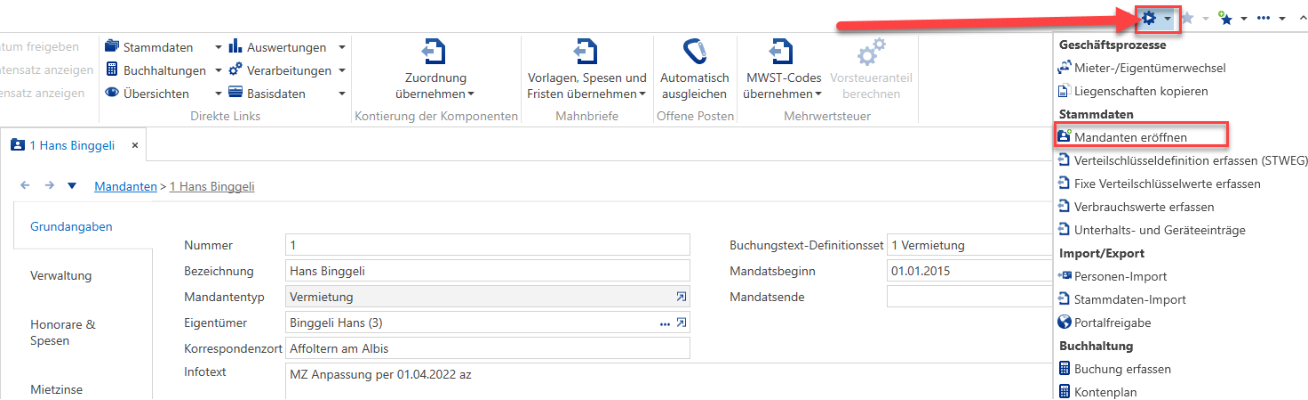
Task: Follow the Mandanten breadcrumb link
Action: (x=125, y=186)
